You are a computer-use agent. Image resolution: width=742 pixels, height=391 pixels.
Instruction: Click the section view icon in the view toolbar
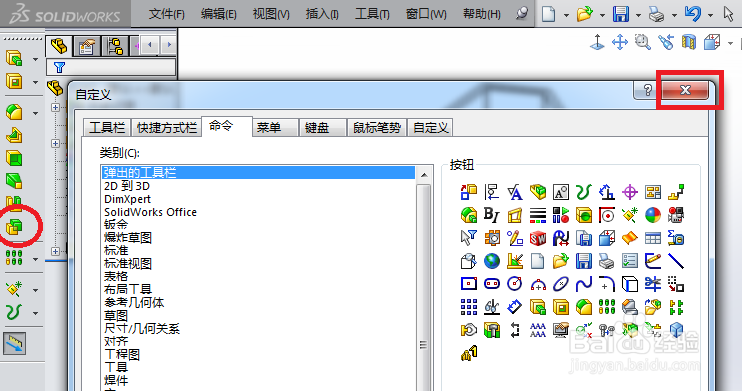click(689, 42)
